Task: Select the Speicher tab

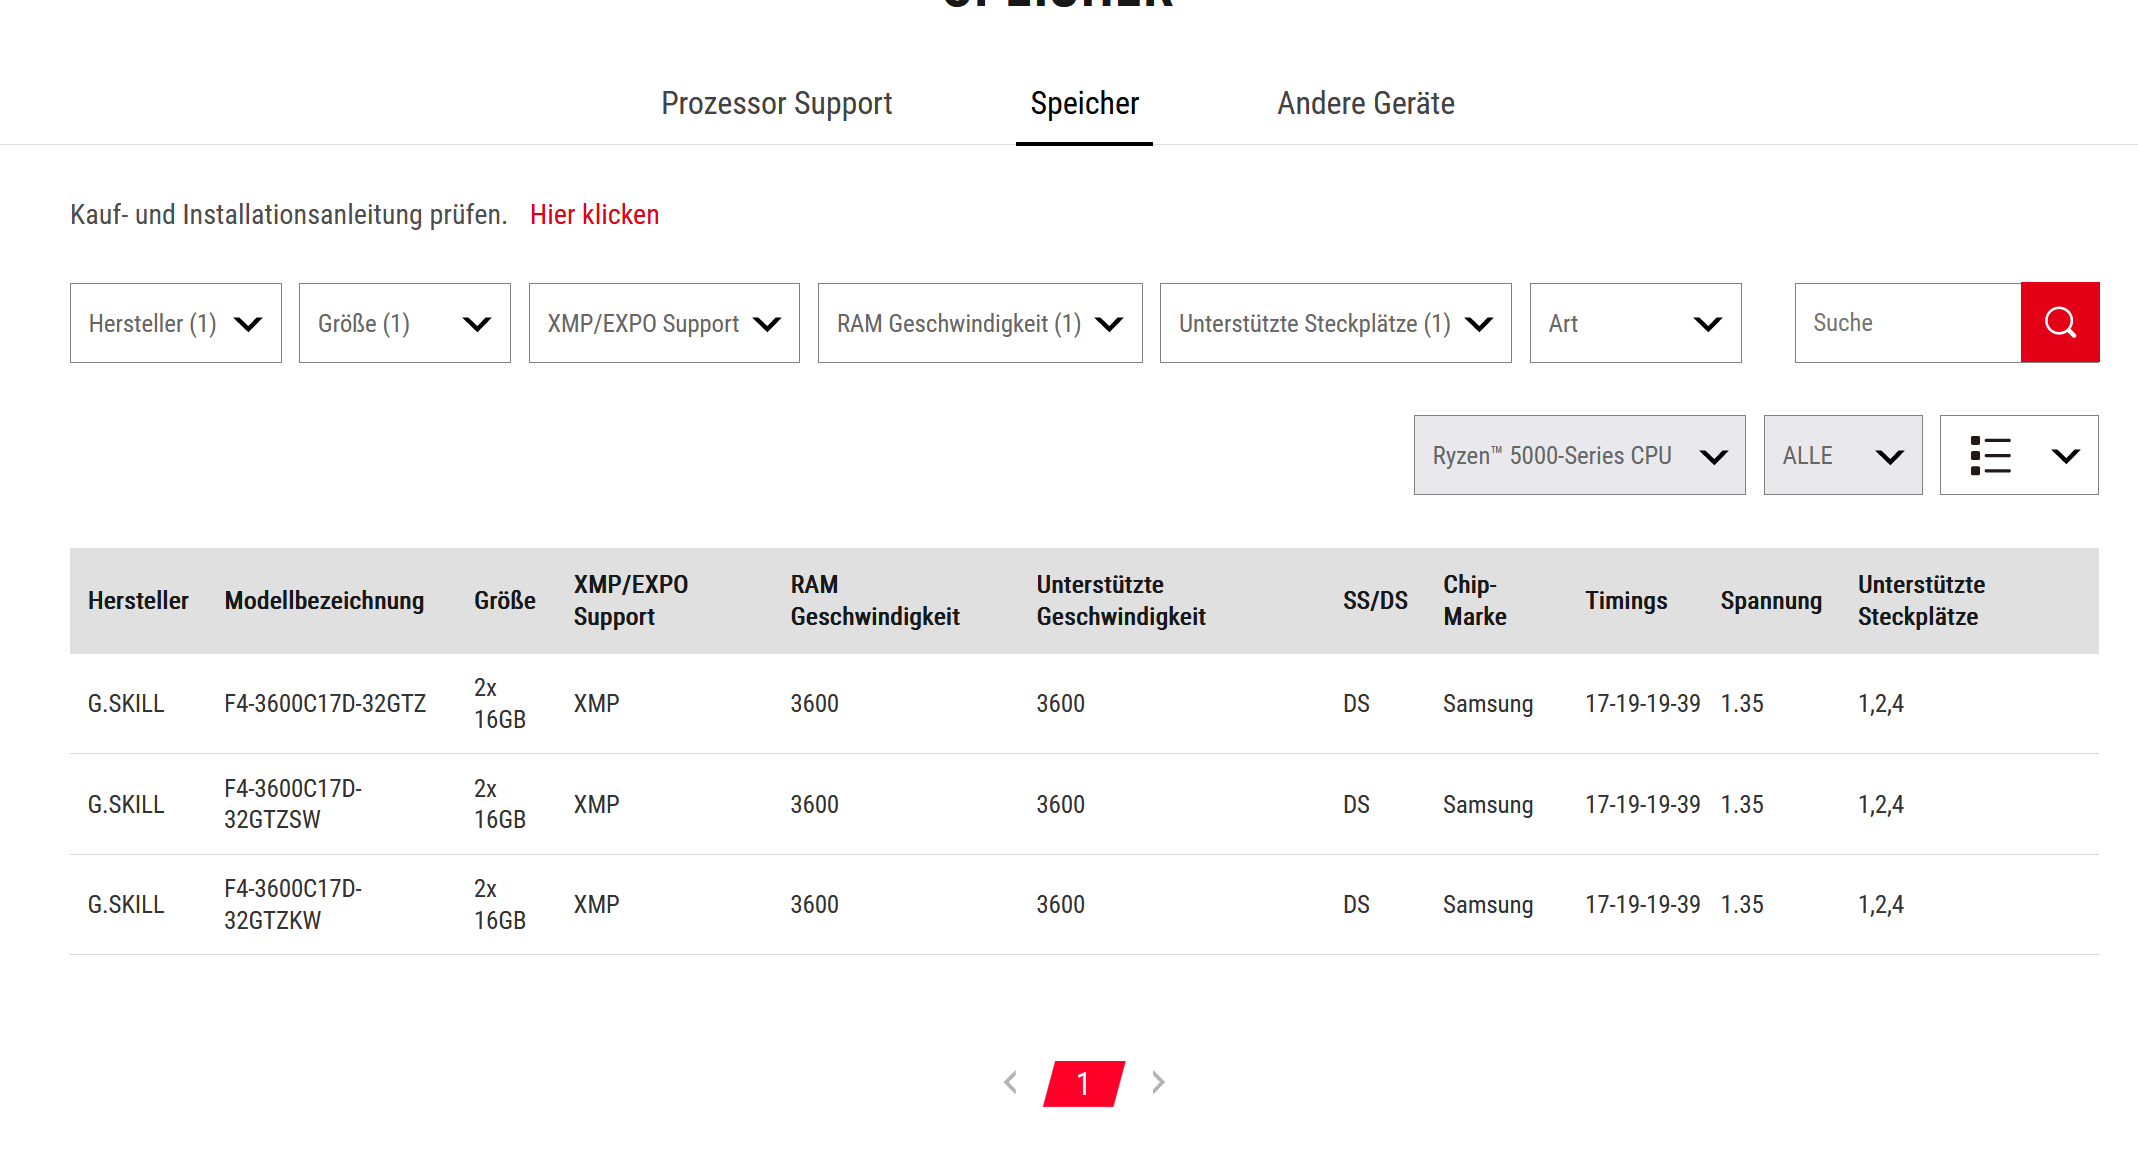Action: coord(1084,103)
